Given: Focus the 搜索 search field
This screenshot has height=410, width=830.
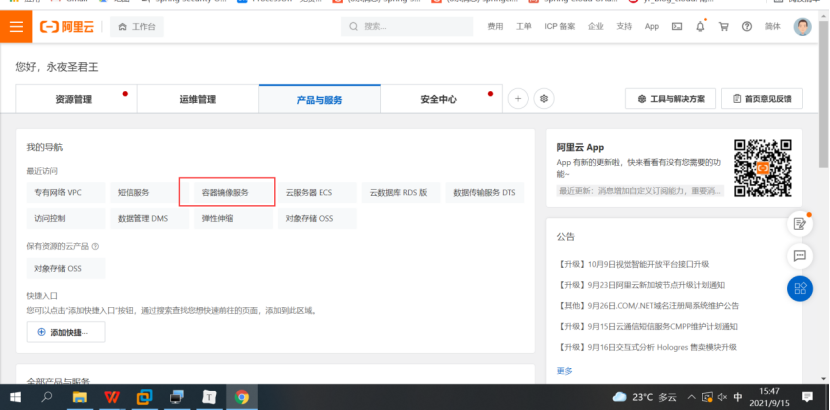Looking at the screenshot, I should 407,26.
